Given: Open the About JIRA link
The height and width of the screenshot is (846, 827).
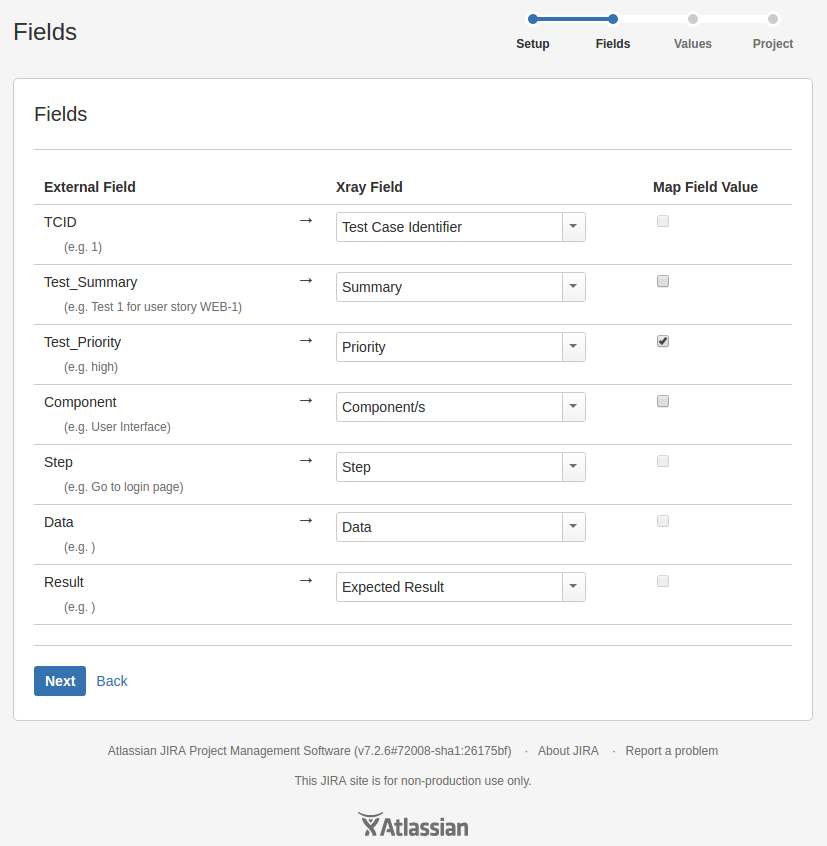Looking at the screenshot, I should pos(568,751).
